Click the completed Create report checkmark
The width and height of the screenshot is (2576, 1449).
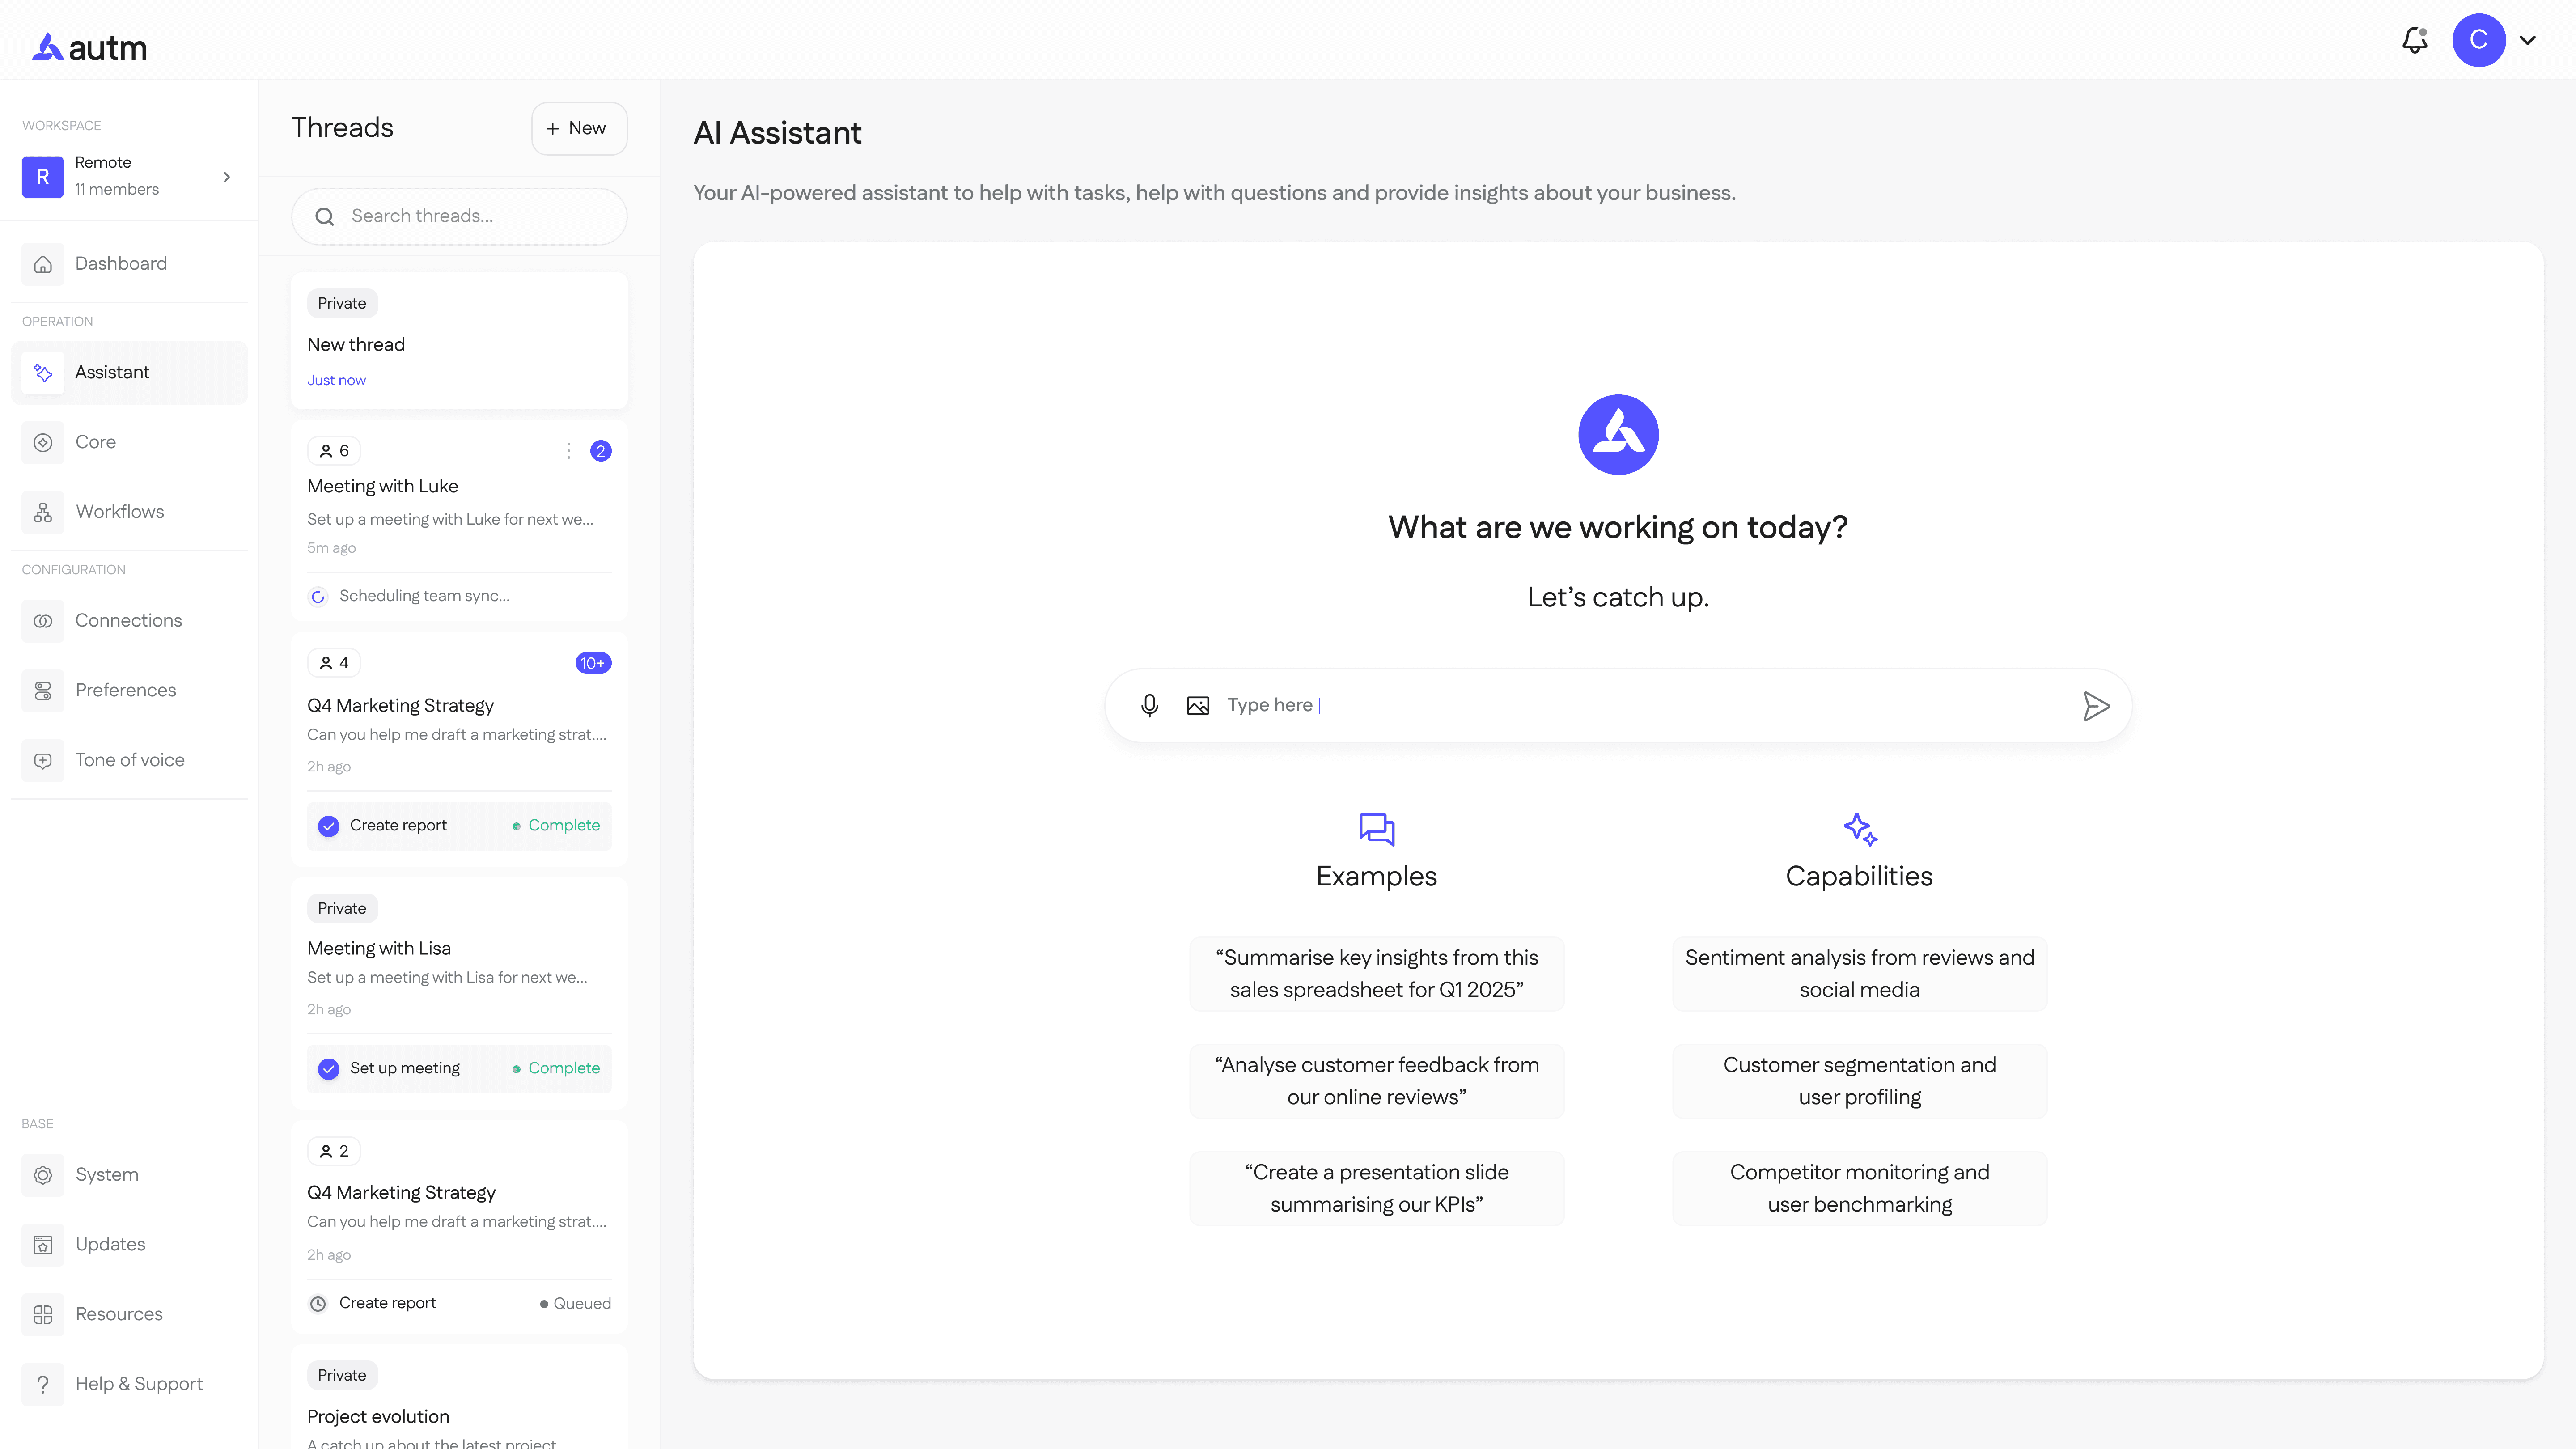pos(329,826)
